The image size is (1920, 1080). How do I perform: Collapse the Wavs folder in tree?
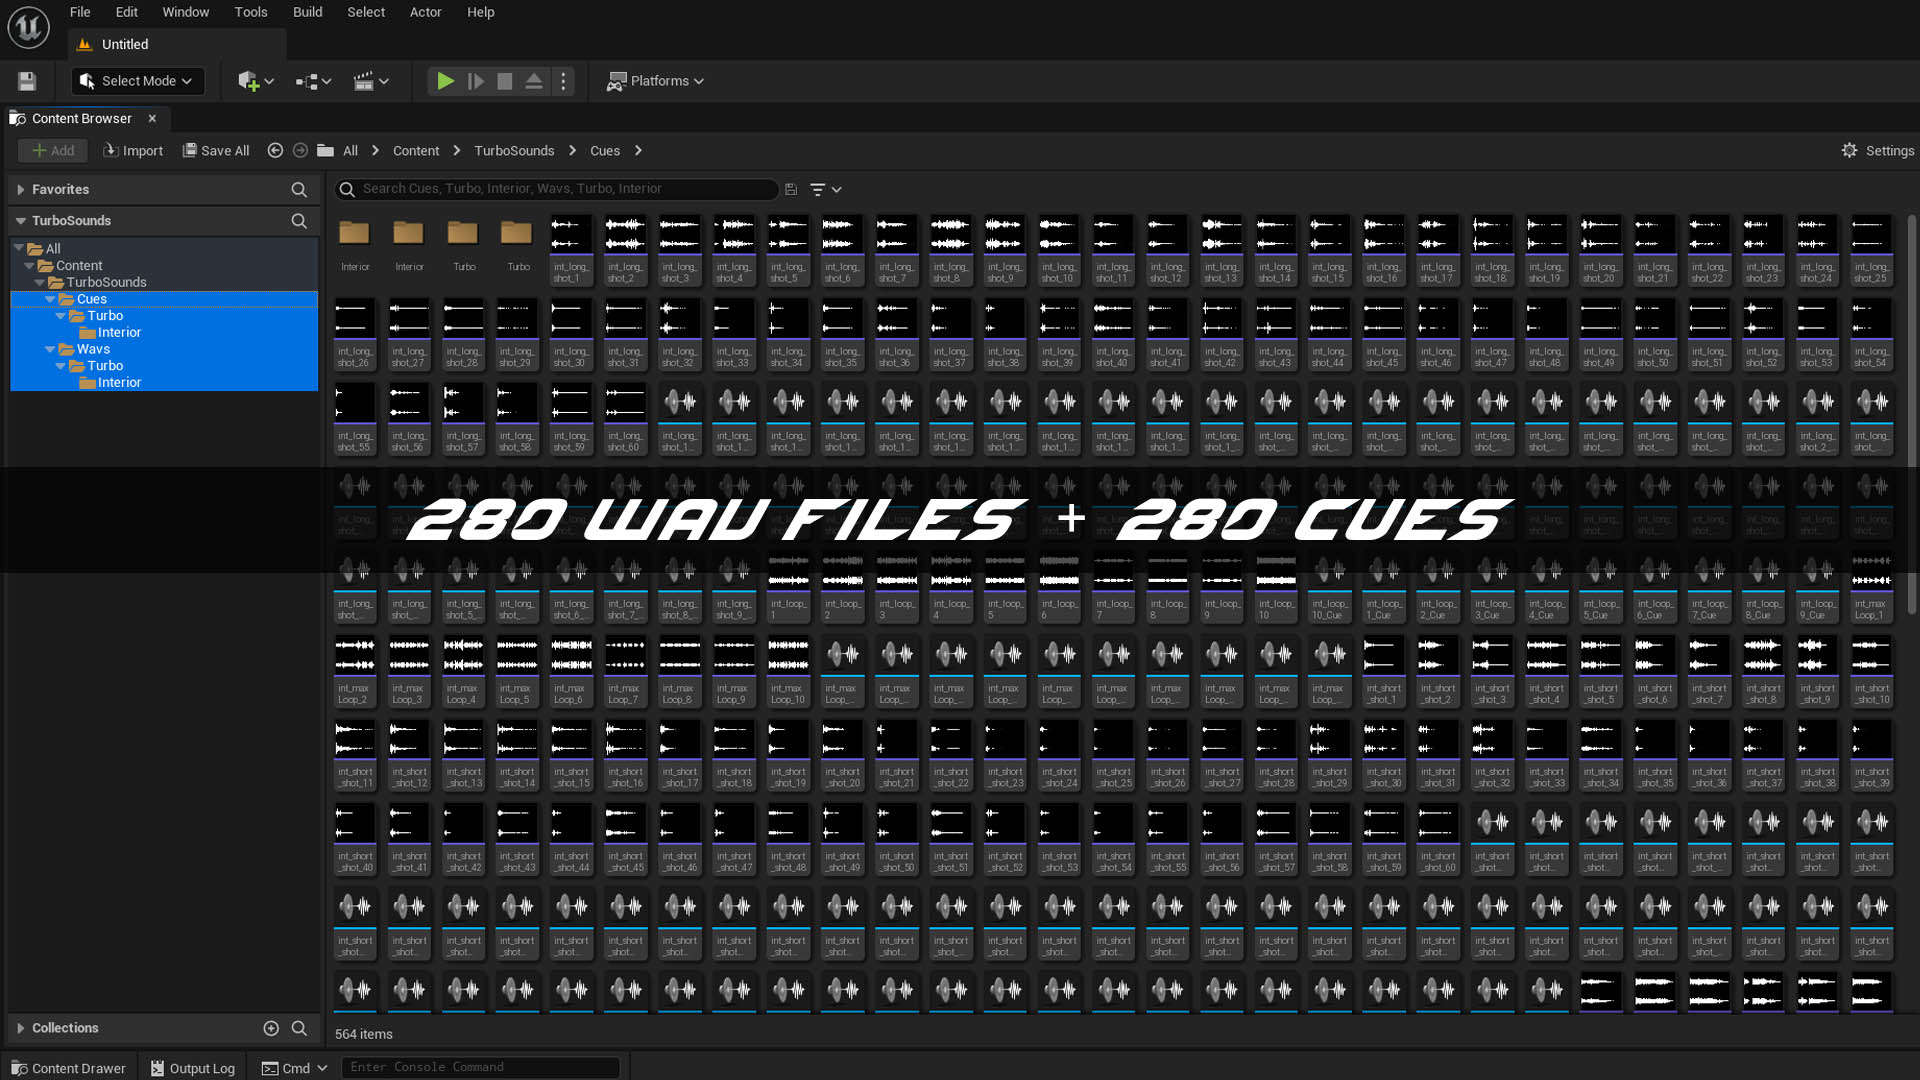50,349
